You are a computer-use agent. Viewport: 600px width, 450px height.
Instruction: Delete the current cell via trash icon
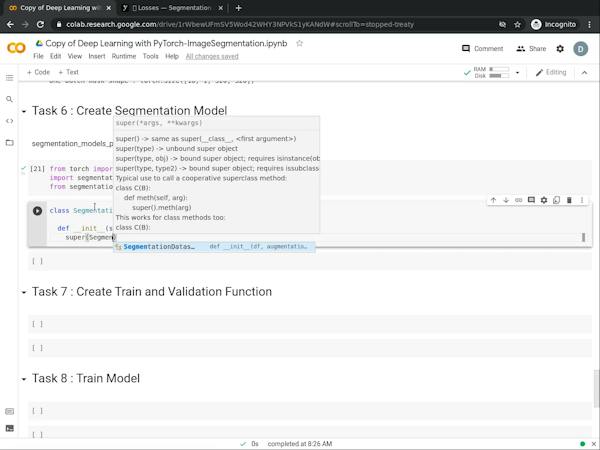(x=569, y=200)
